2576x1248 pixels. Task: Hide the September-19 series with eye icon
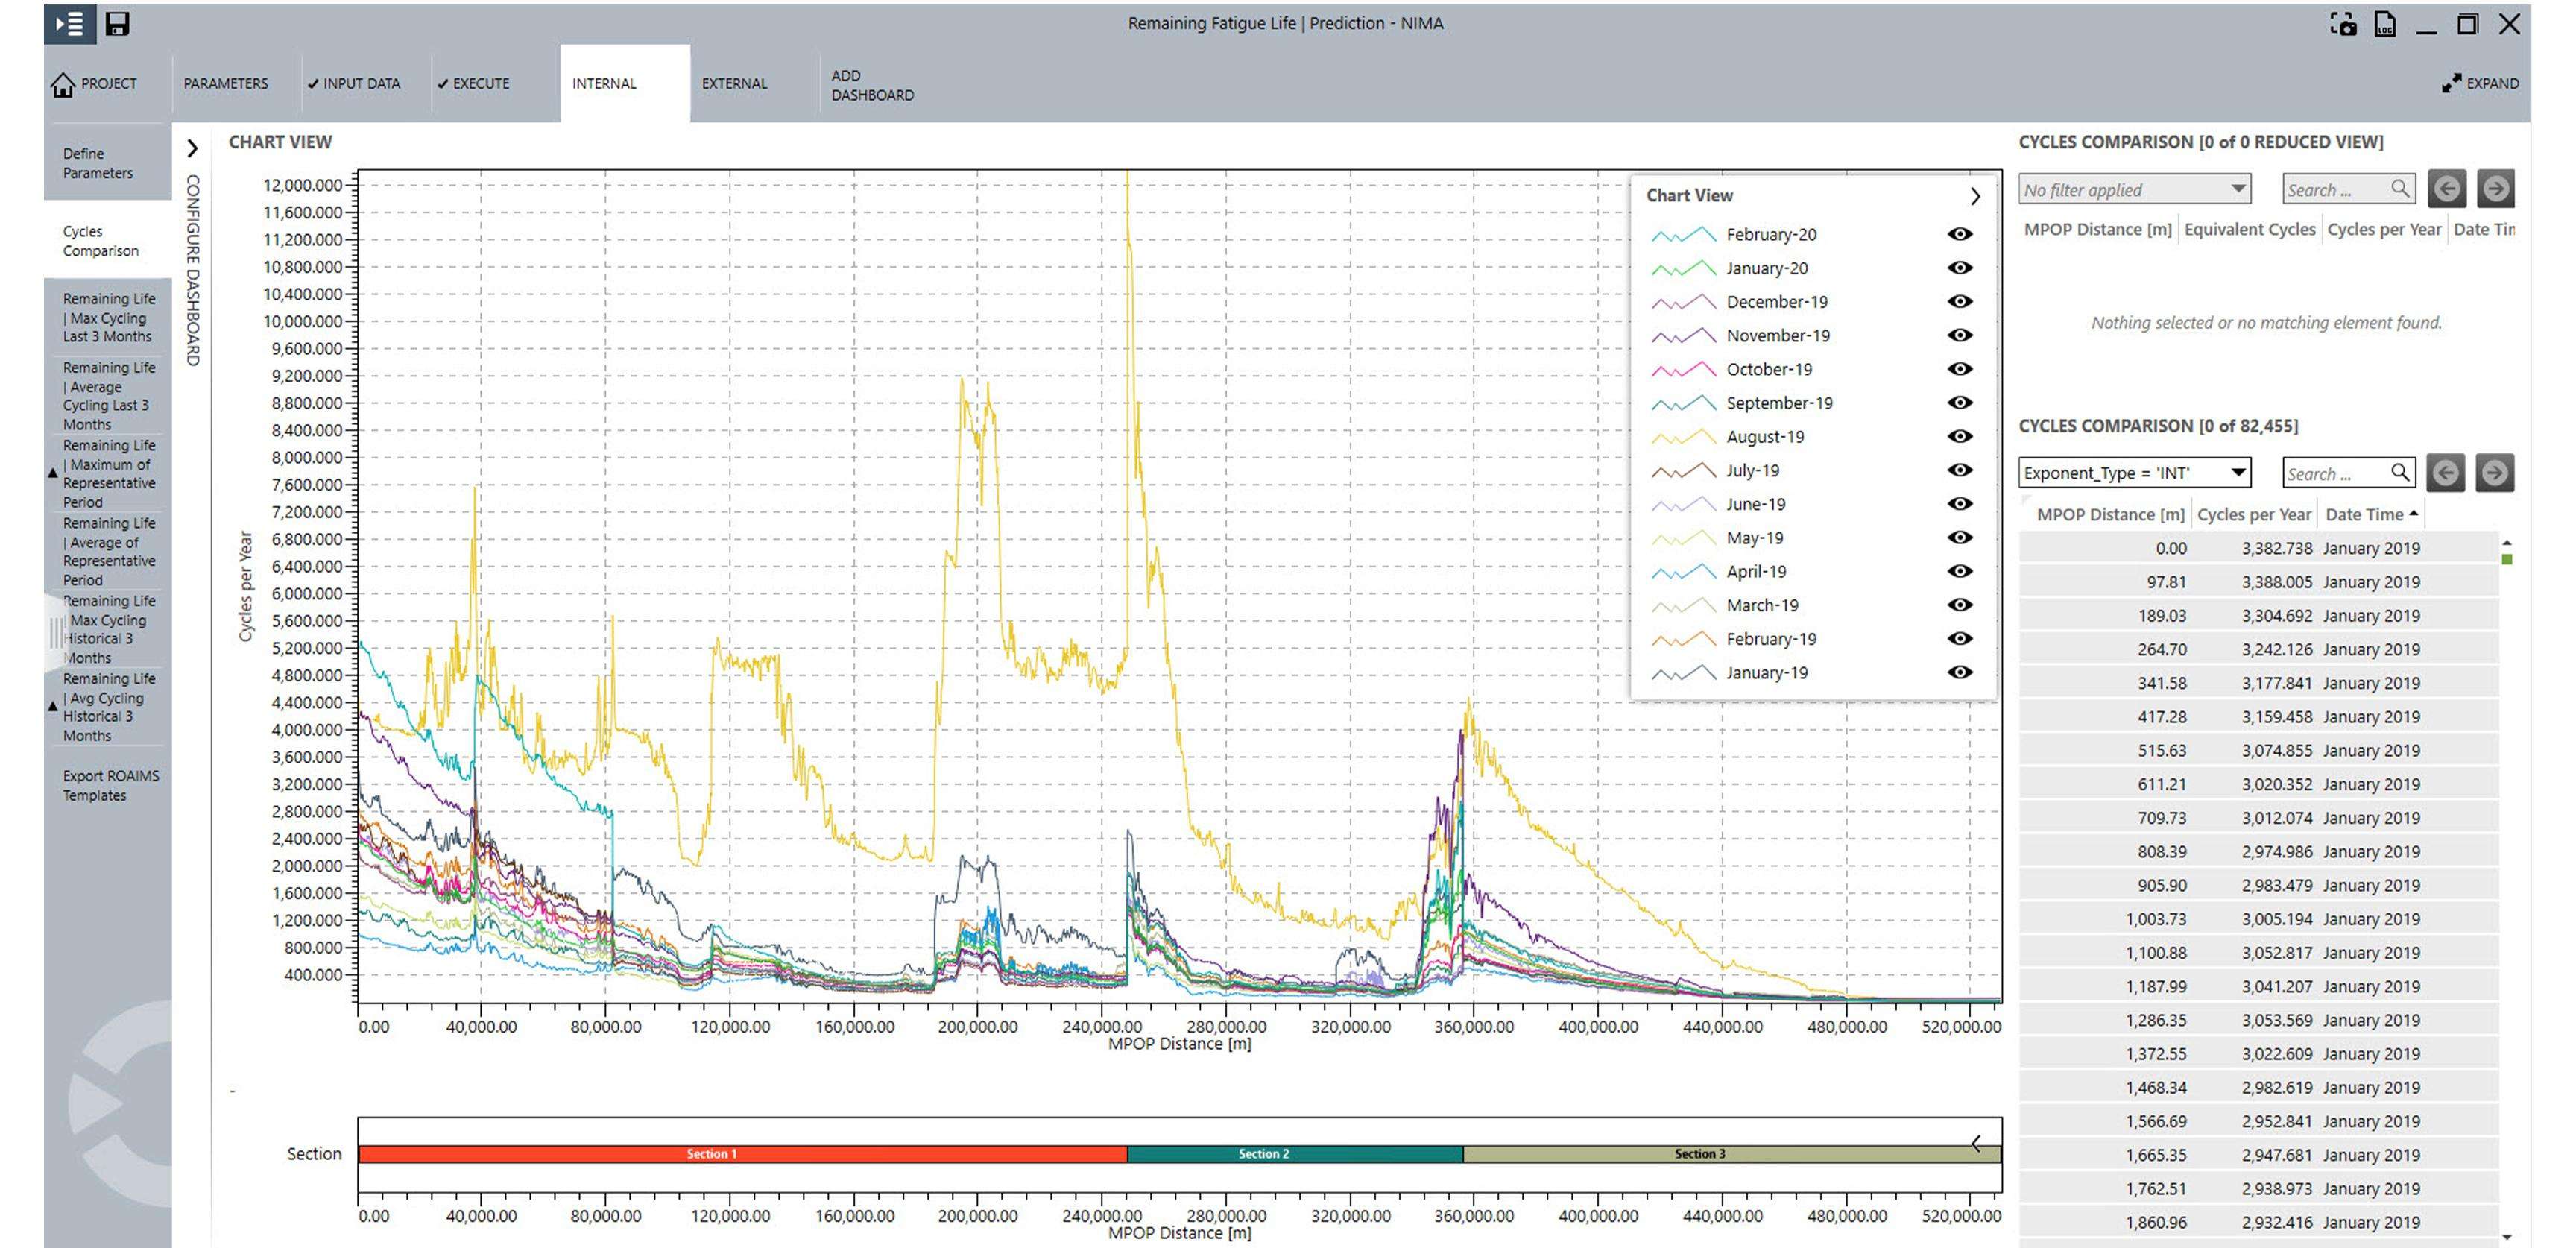[x=1960, y=402]
